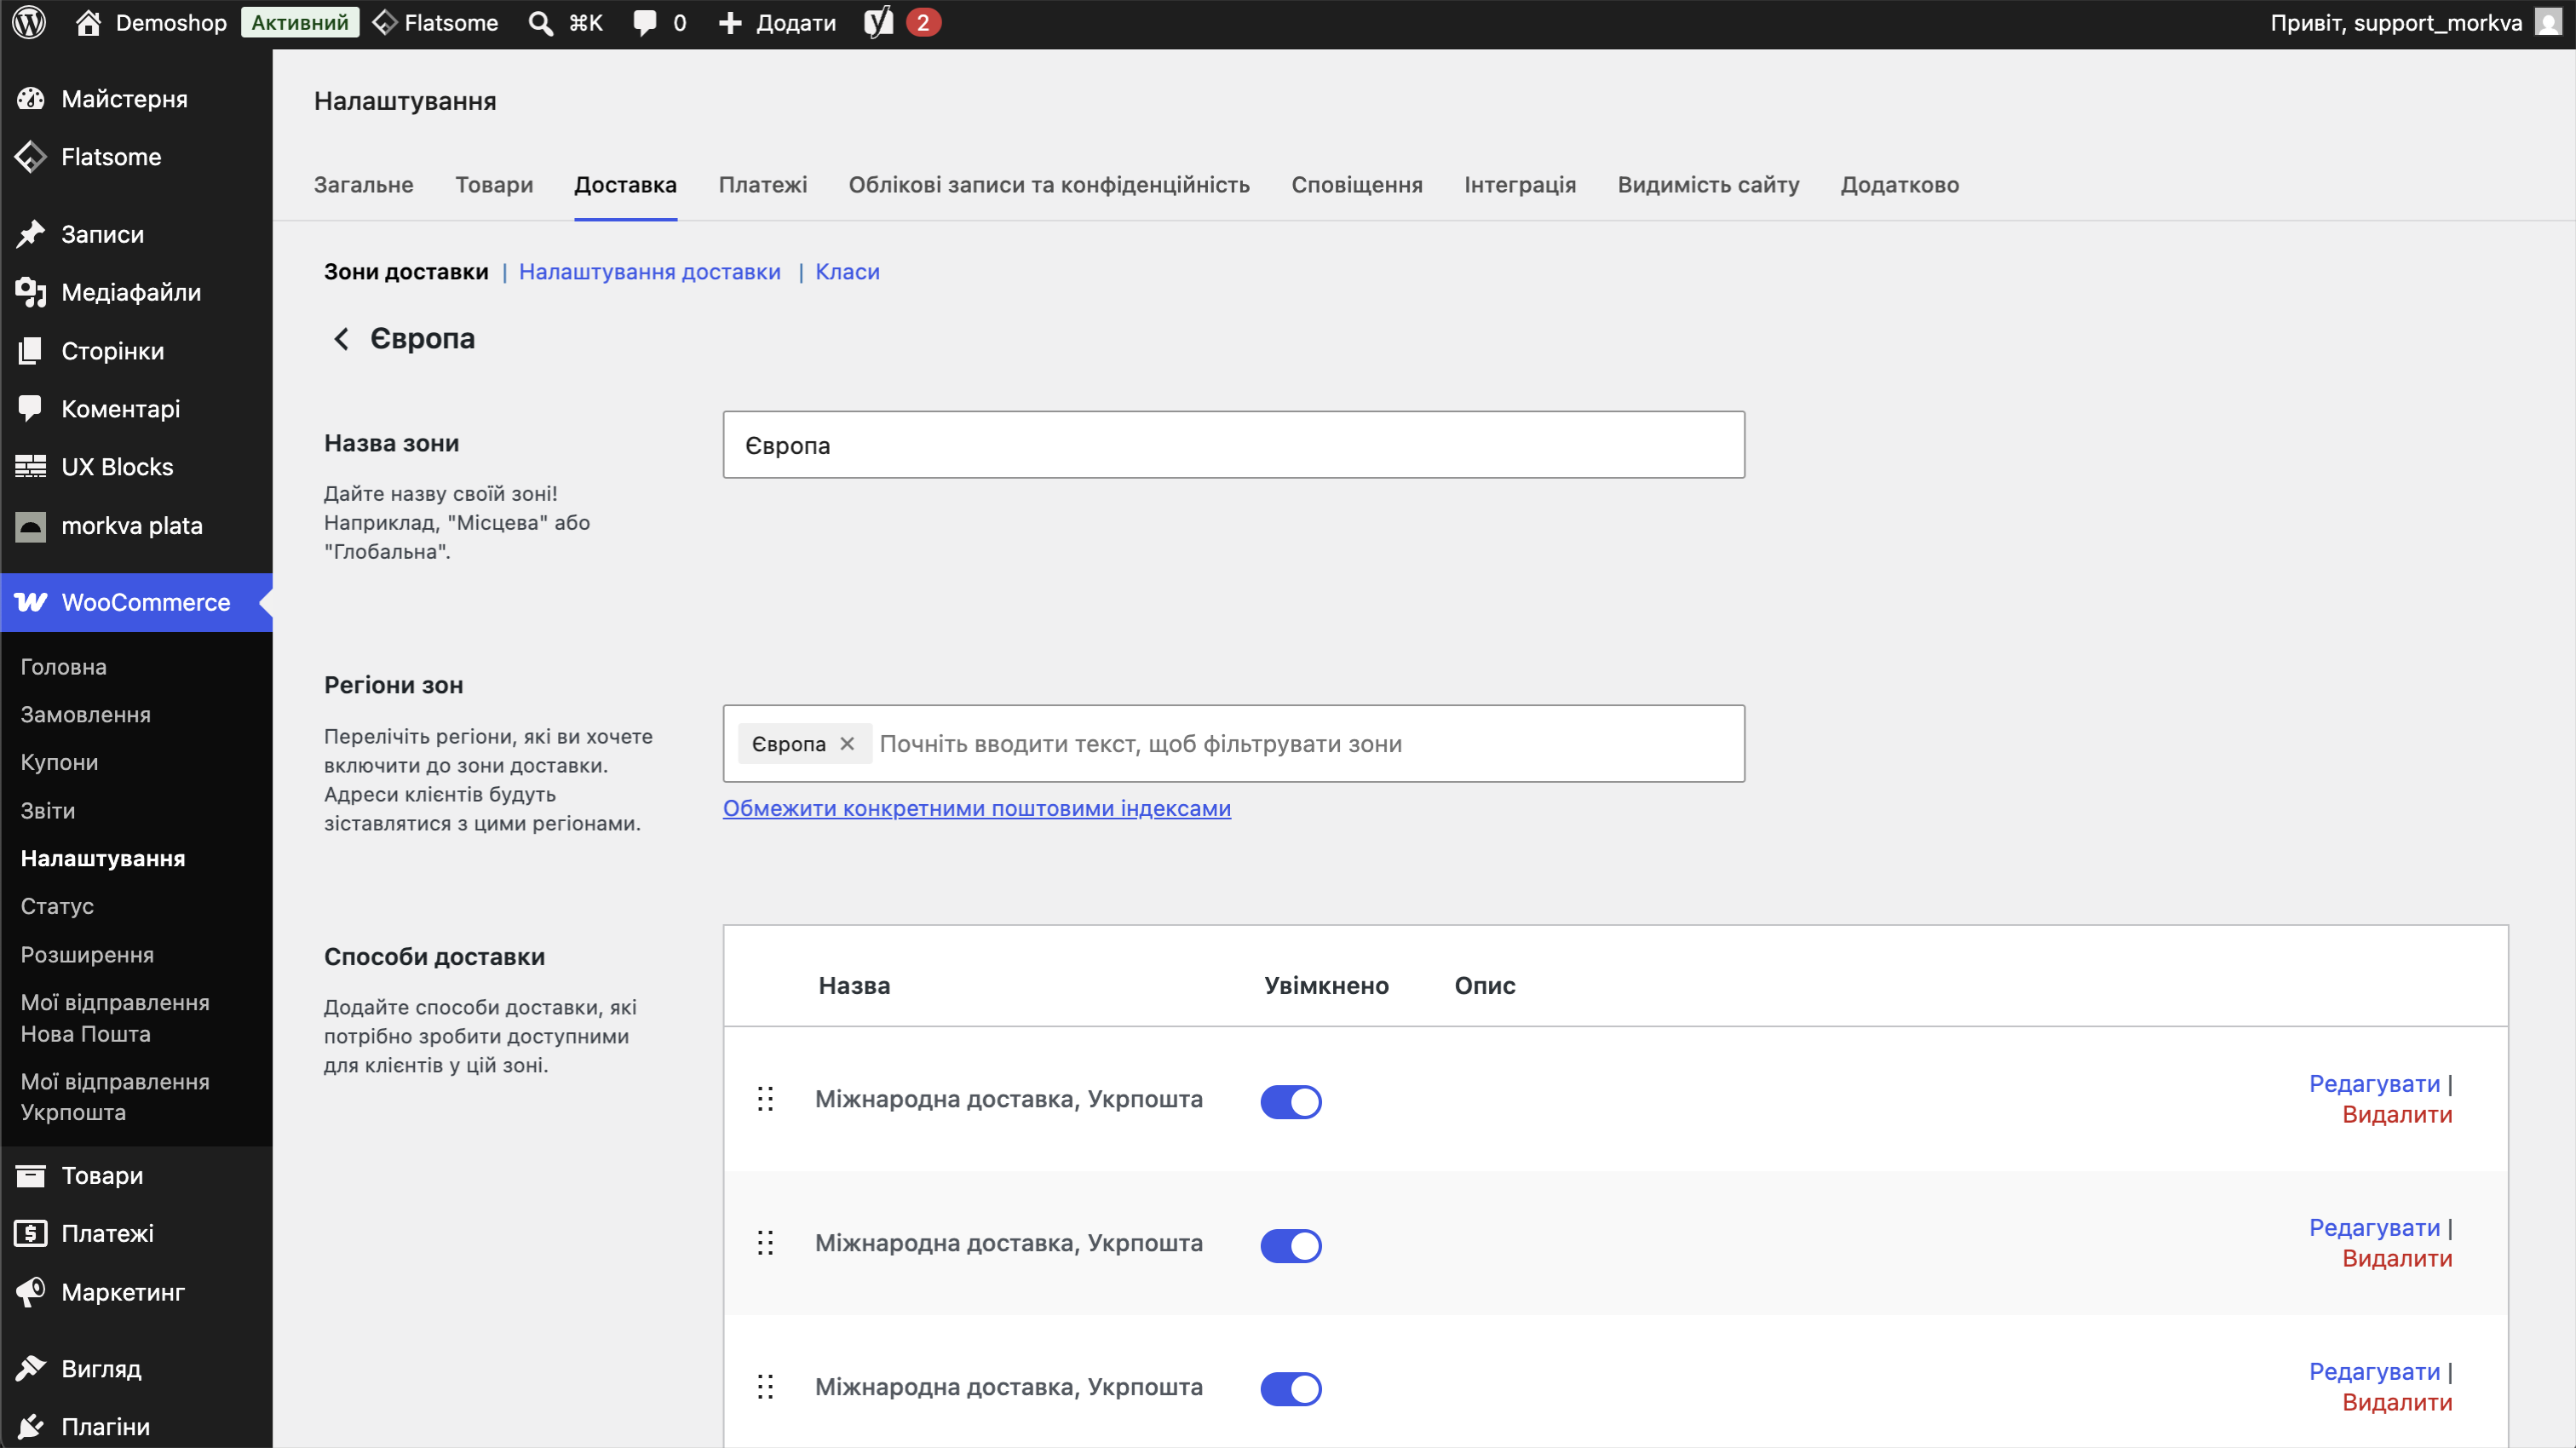Open Головна in WooCommerce submenu
Viewport: 2576px width, 1448px height.
tap(63, 667)
